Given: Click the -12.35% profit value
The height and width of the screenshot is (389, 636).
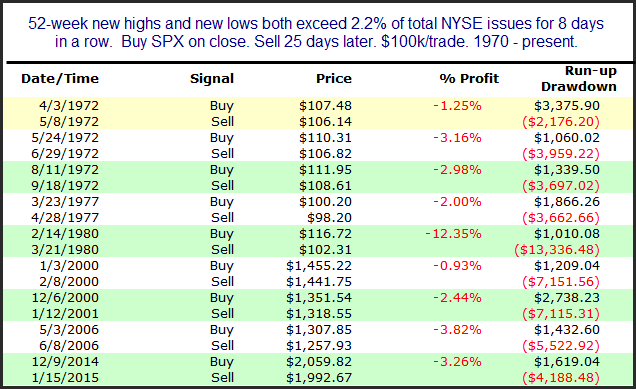Looking at the screenshot, I should (x=453, y=234).
